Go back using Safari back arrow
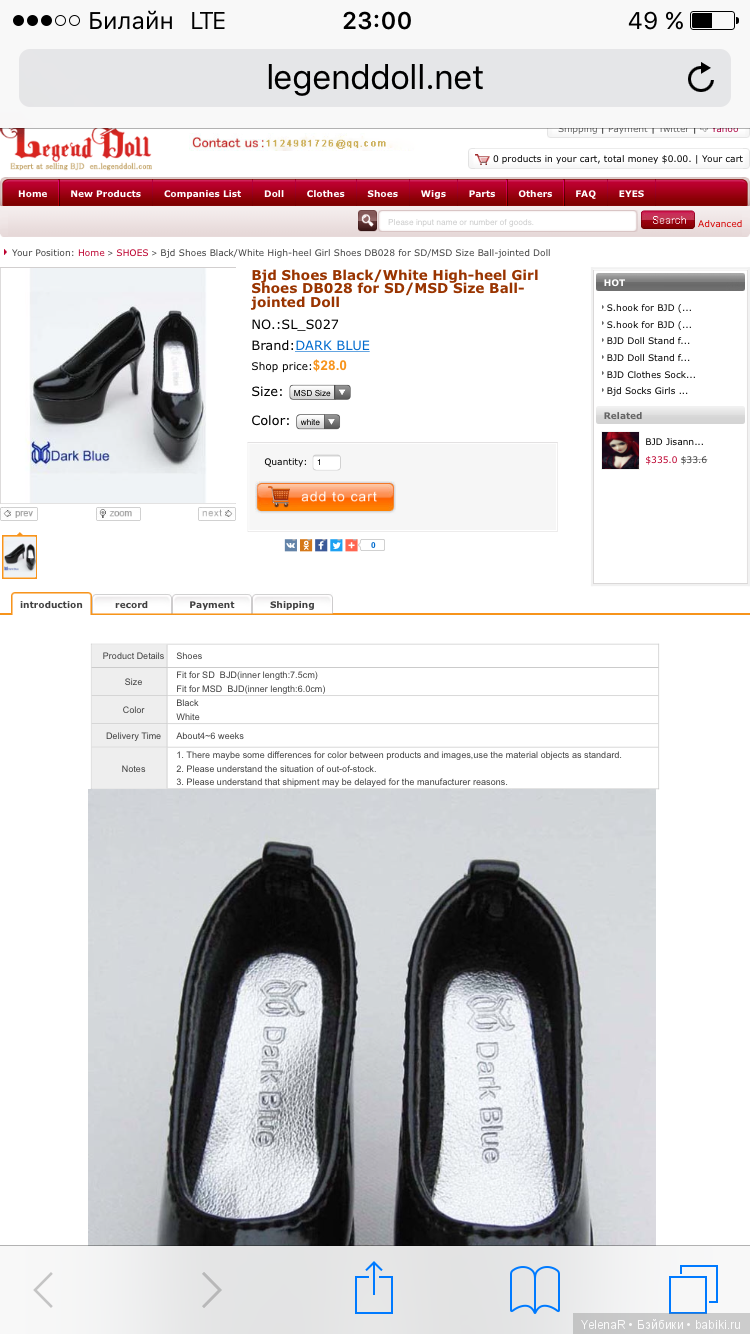The image size is (750, 1334). click(x=44, y=1290)
